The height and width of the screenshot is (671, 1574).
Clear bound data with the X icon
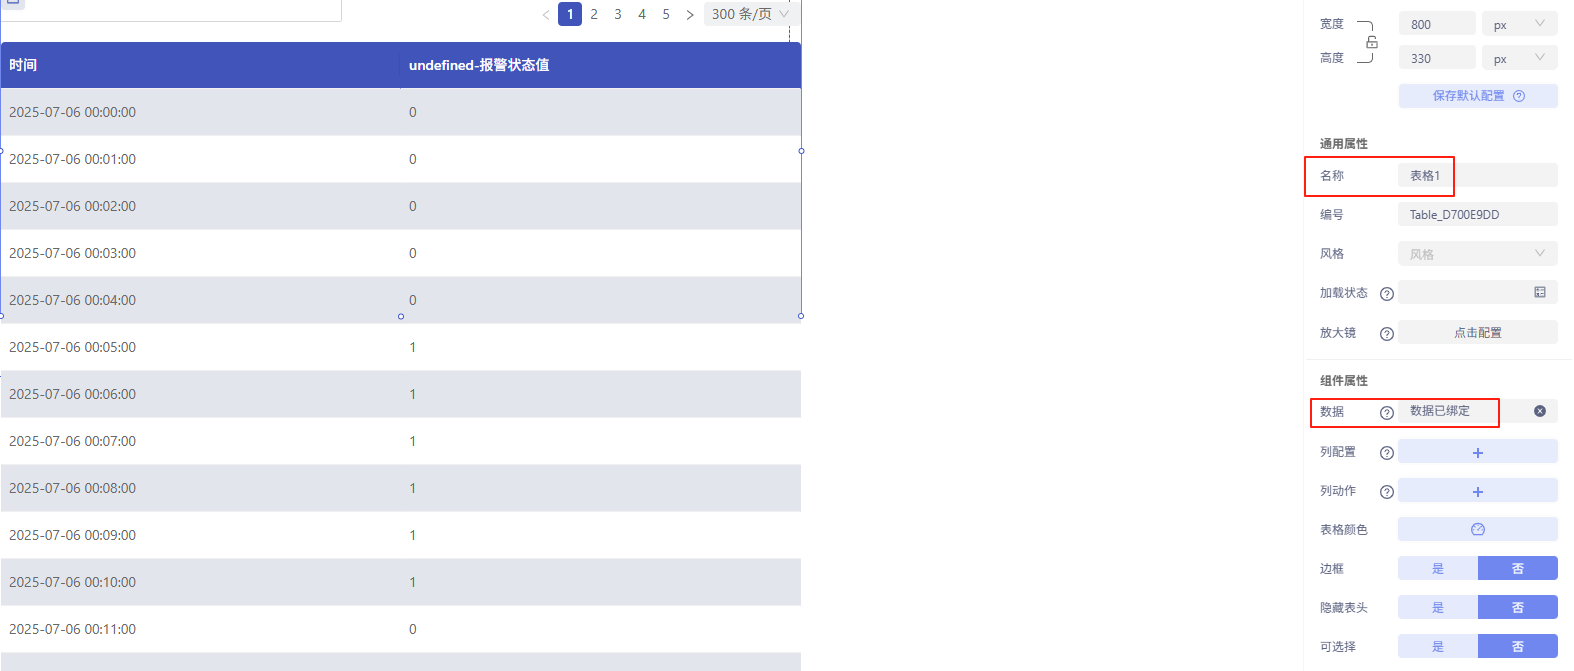(1540, 411)
